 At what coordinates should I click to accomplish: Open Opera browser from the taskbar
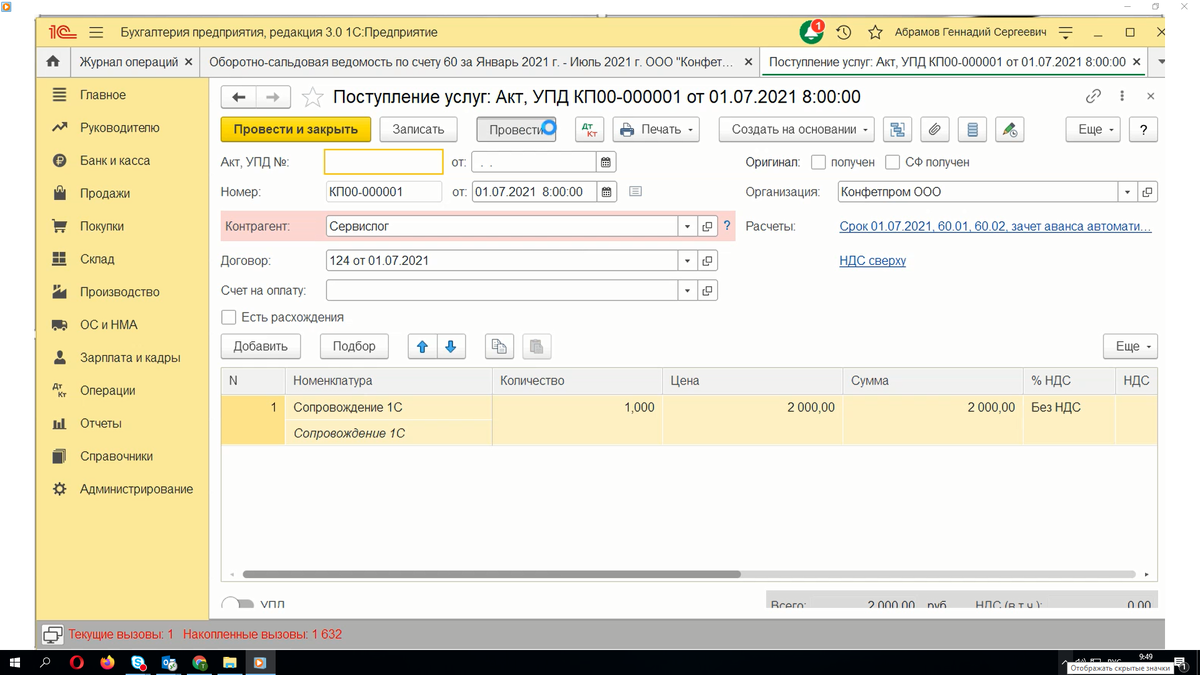coord(76,662)
